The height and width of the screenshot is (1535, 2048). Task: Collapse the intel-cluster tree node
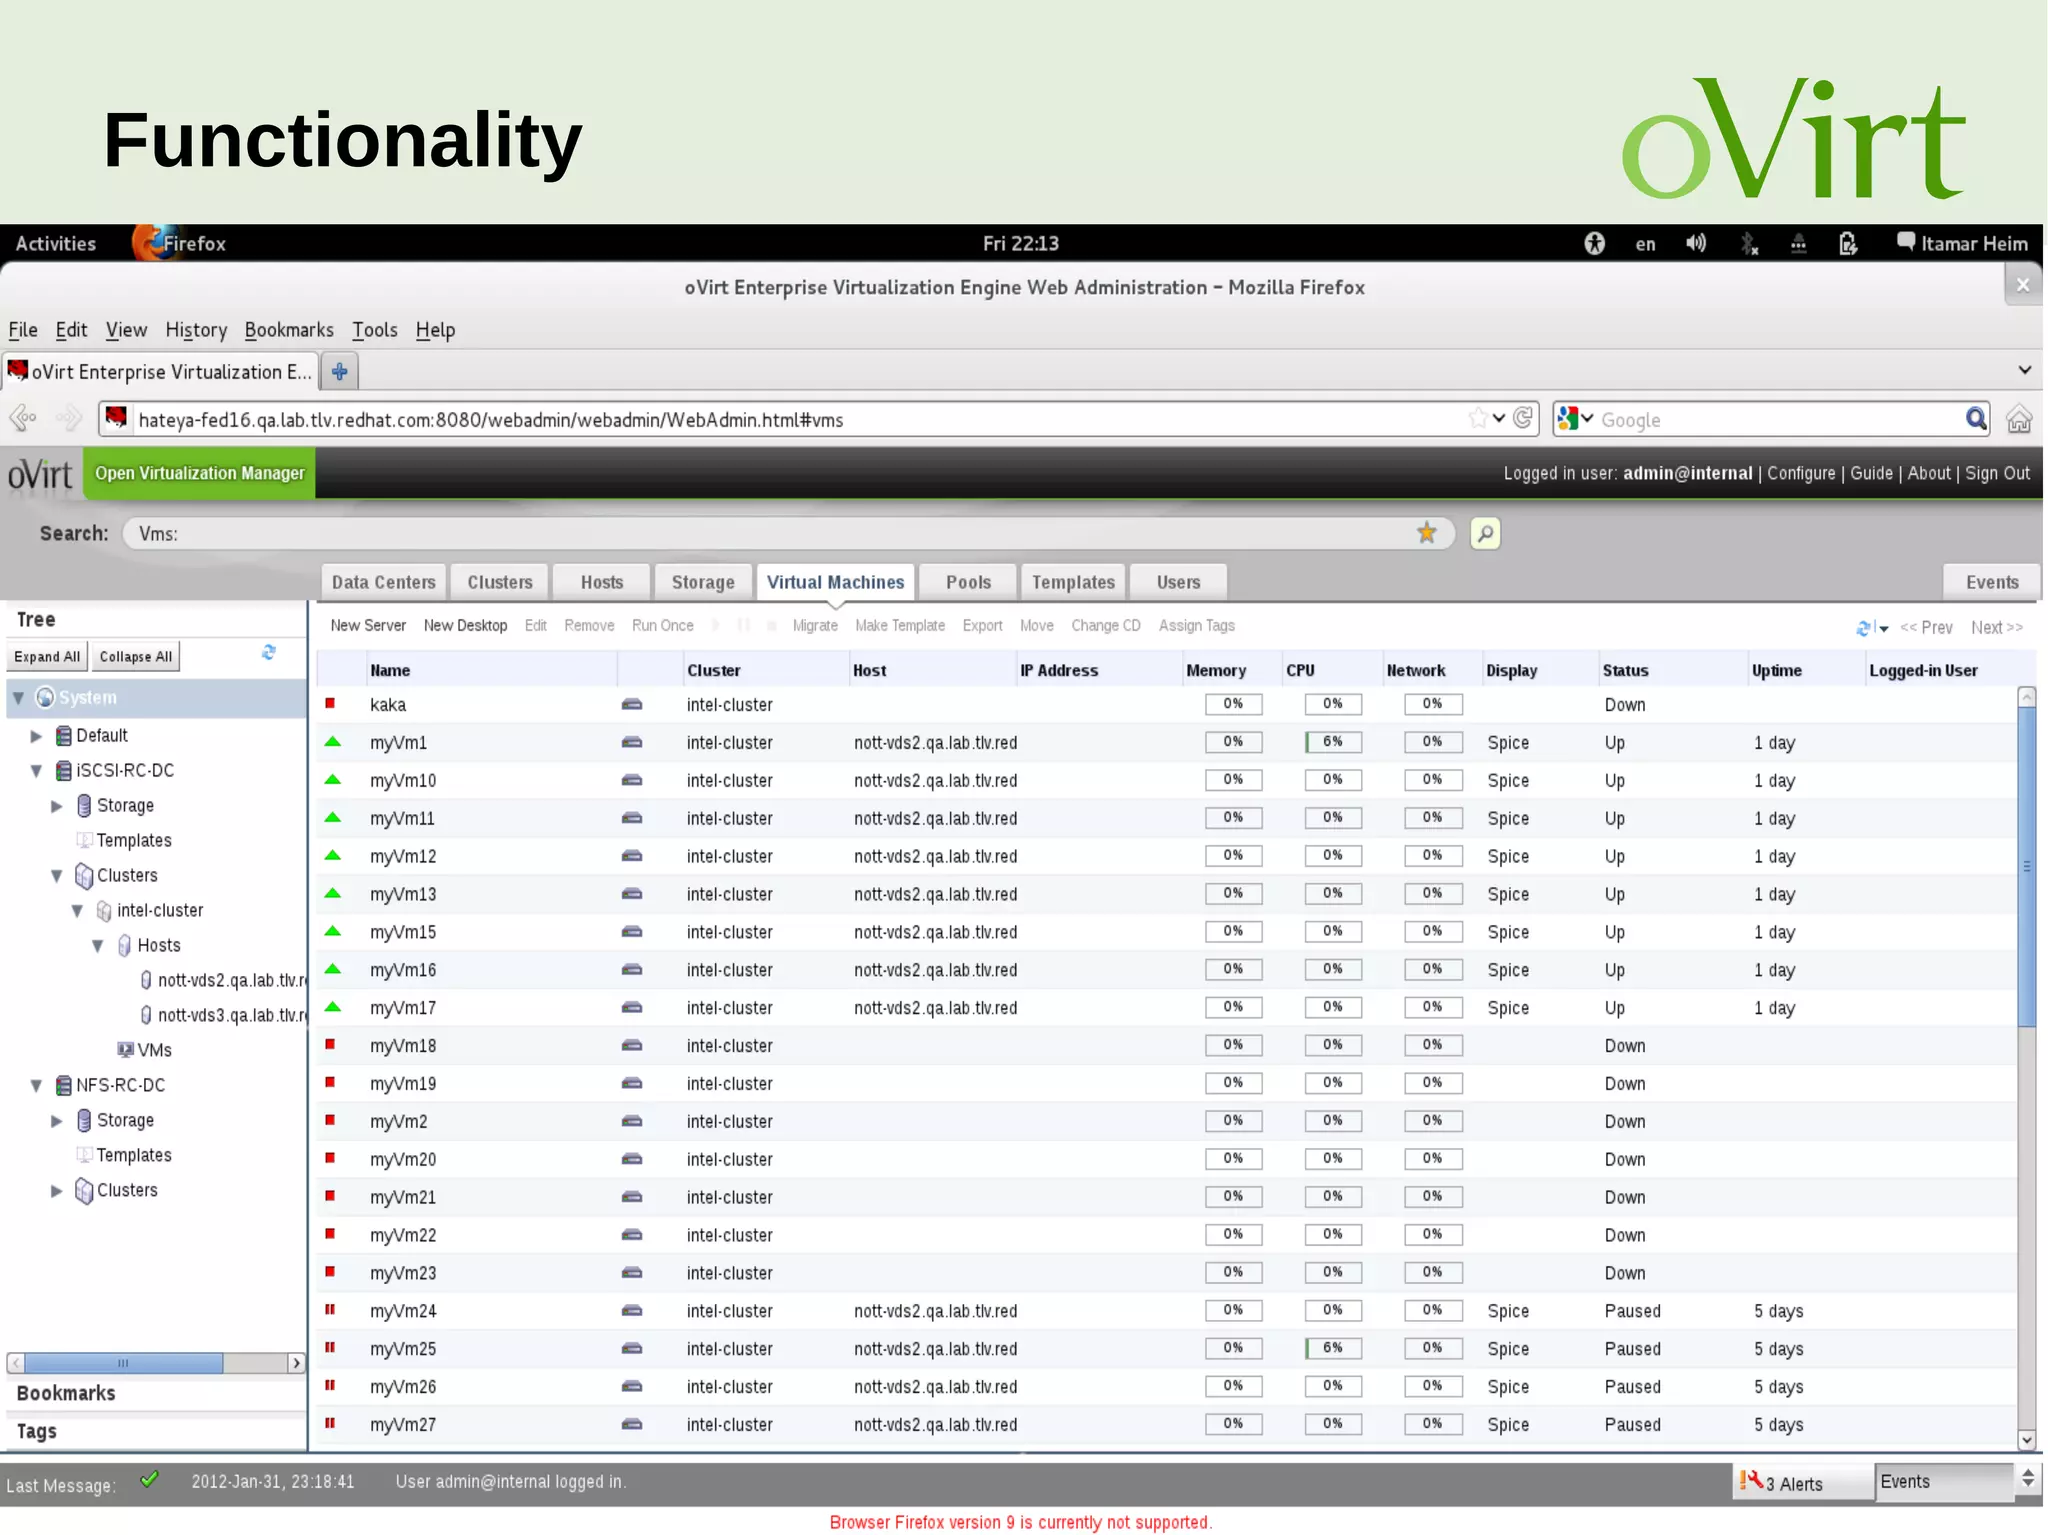click(77, 910)
